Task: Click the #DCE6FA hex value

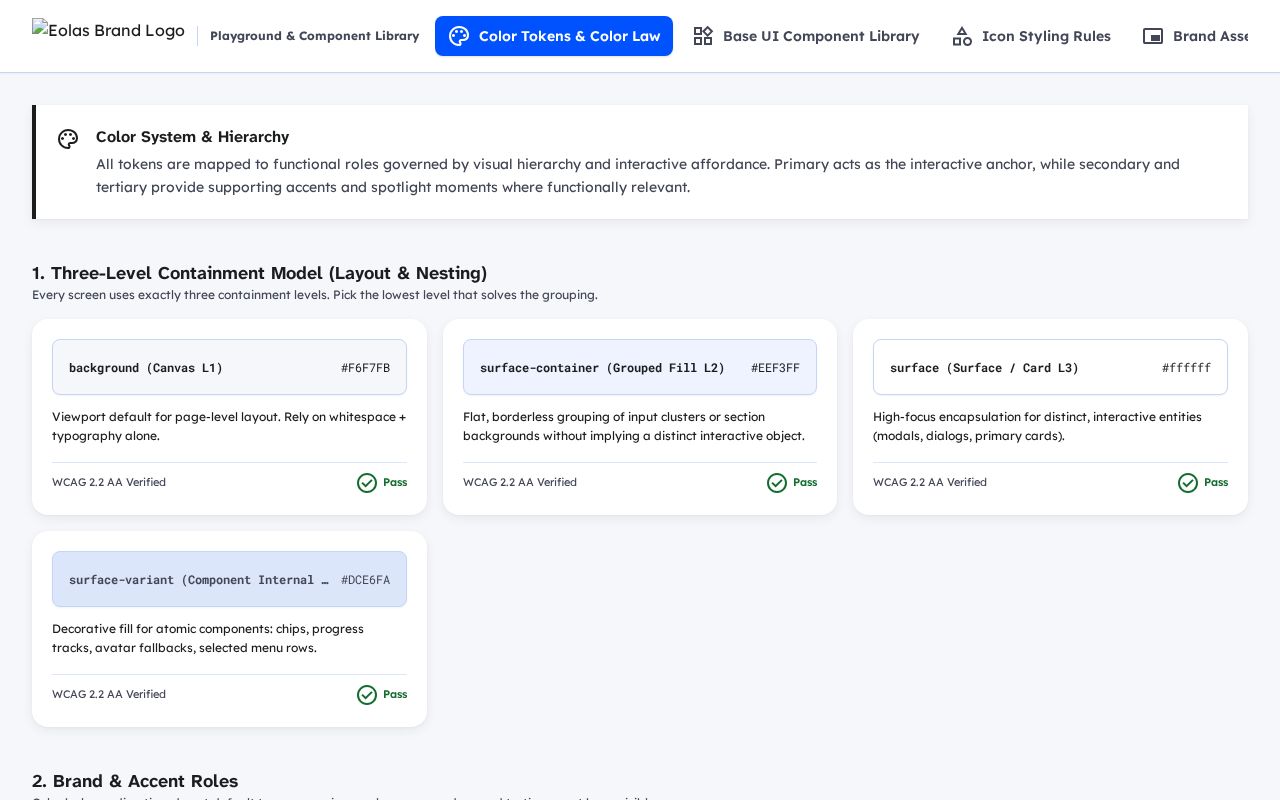Action: [x=365, y=580]
